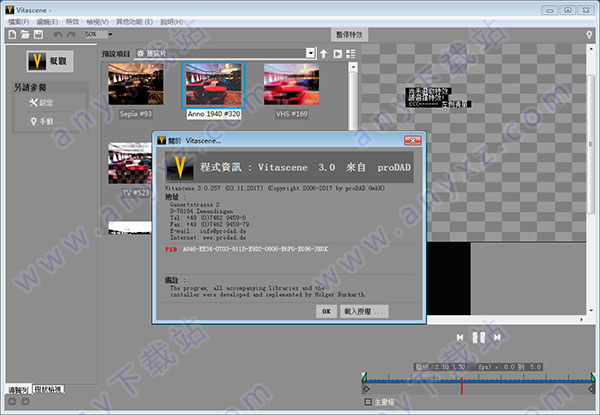Click the green end marker on timeline
Image resolution: width=600 pixels, height=415 pixels.
593,378
